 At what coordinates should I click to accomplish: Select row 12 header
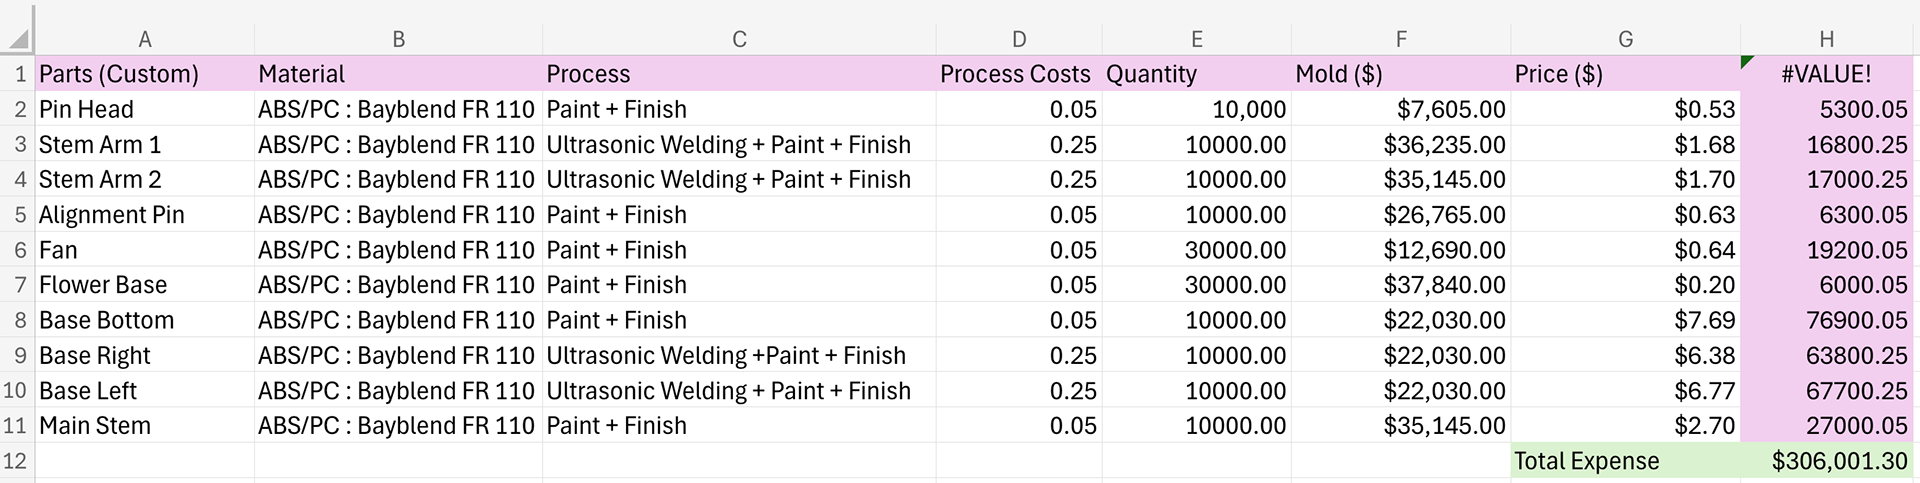18,461
